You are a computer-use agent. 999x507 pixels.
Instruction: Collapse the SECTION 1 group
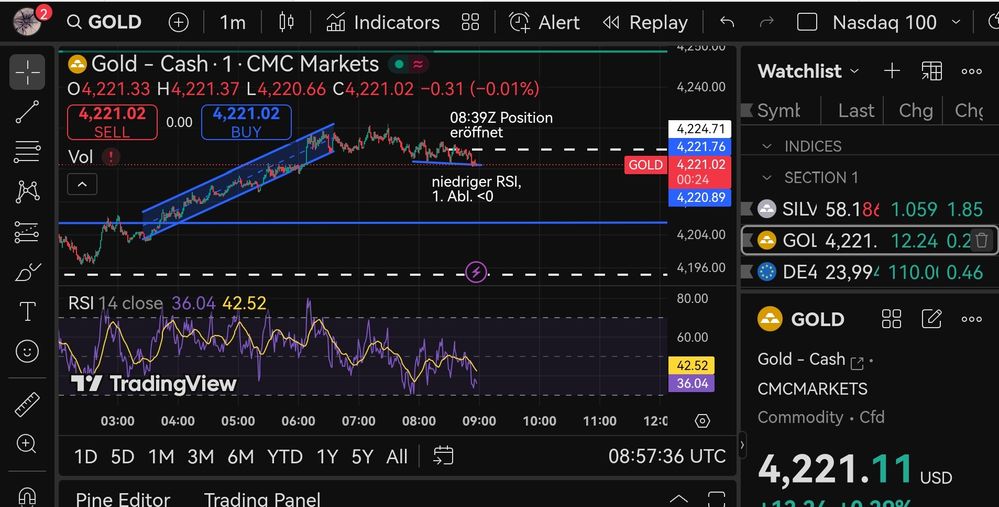pyautogui.click(x=767, y=177)
